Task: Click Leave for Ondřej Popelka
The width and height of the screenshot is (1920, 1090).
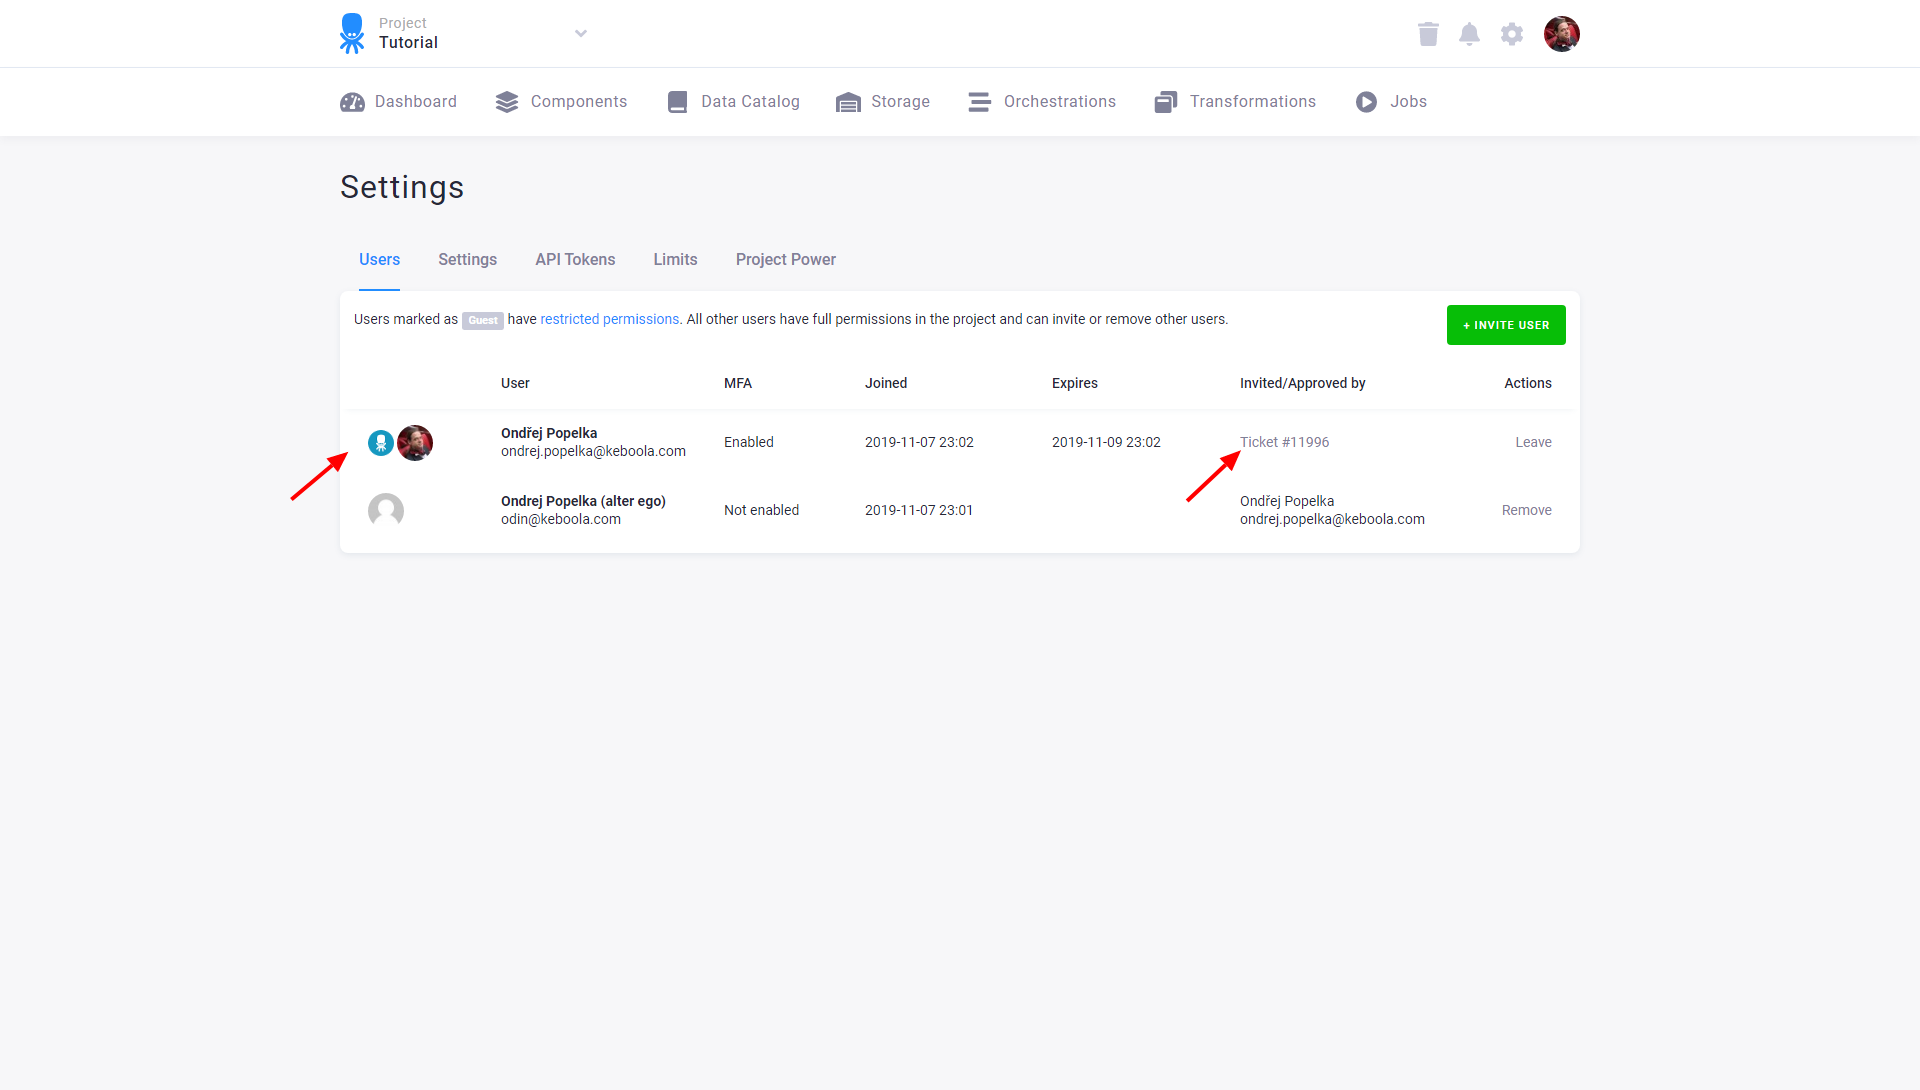Action: click(x=1533, y=443)
